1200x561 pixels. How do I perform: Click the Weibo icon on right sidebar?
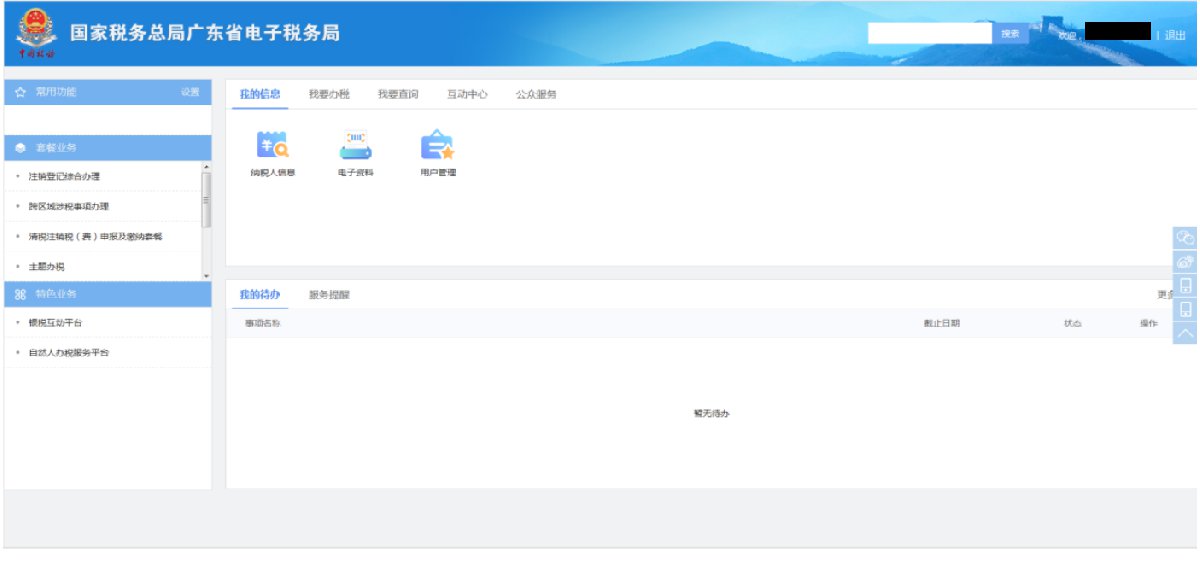point(1185,261)
